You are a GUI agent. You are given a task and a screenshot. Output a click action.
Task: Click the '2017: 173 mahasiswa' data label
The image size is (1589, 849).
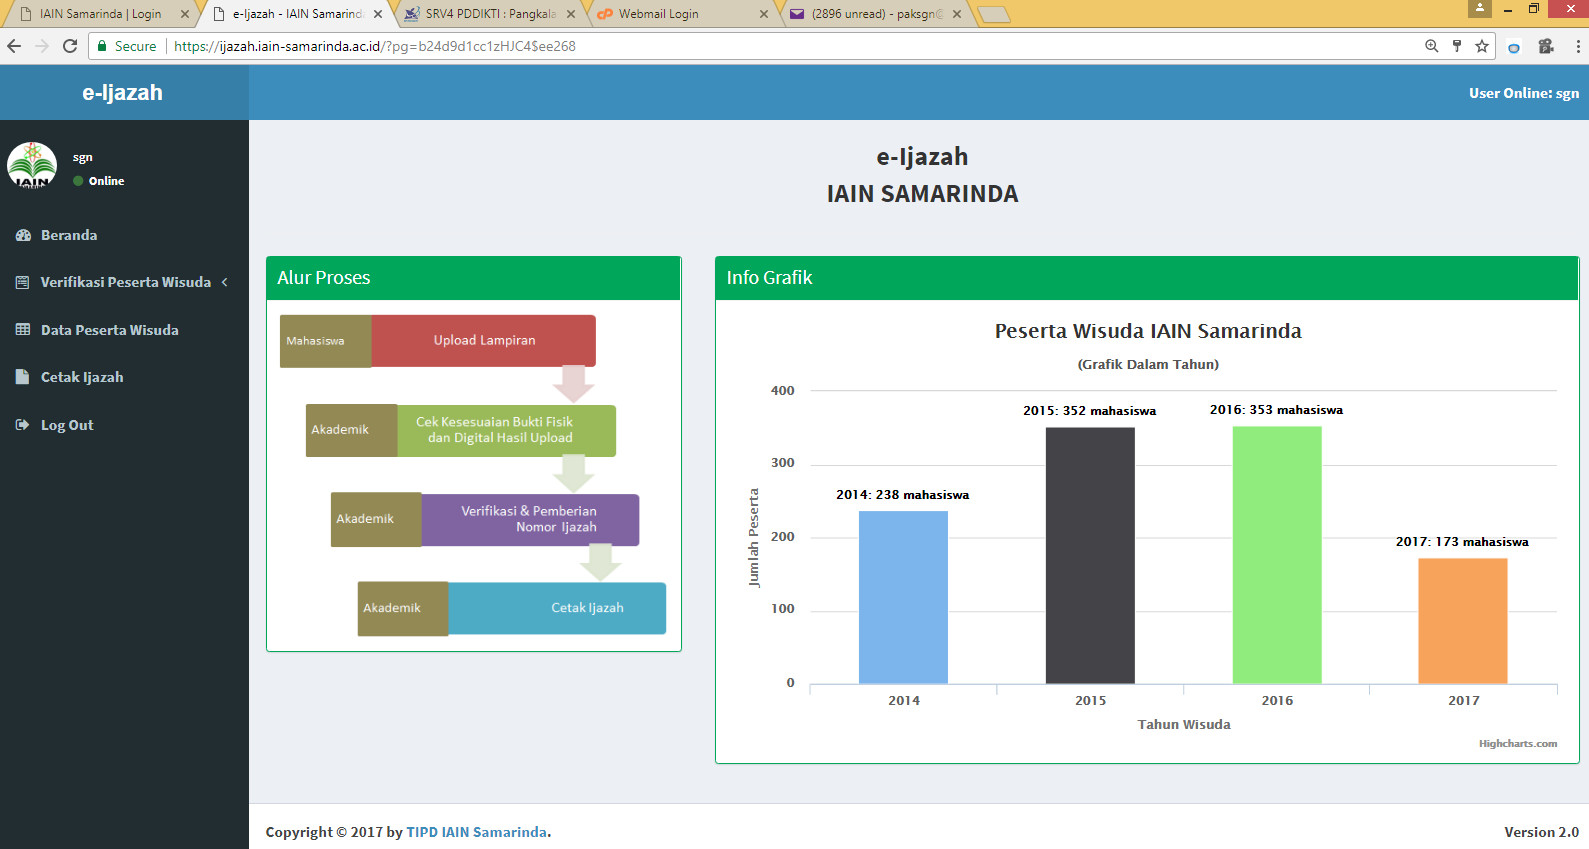[x=1462, y=542]
